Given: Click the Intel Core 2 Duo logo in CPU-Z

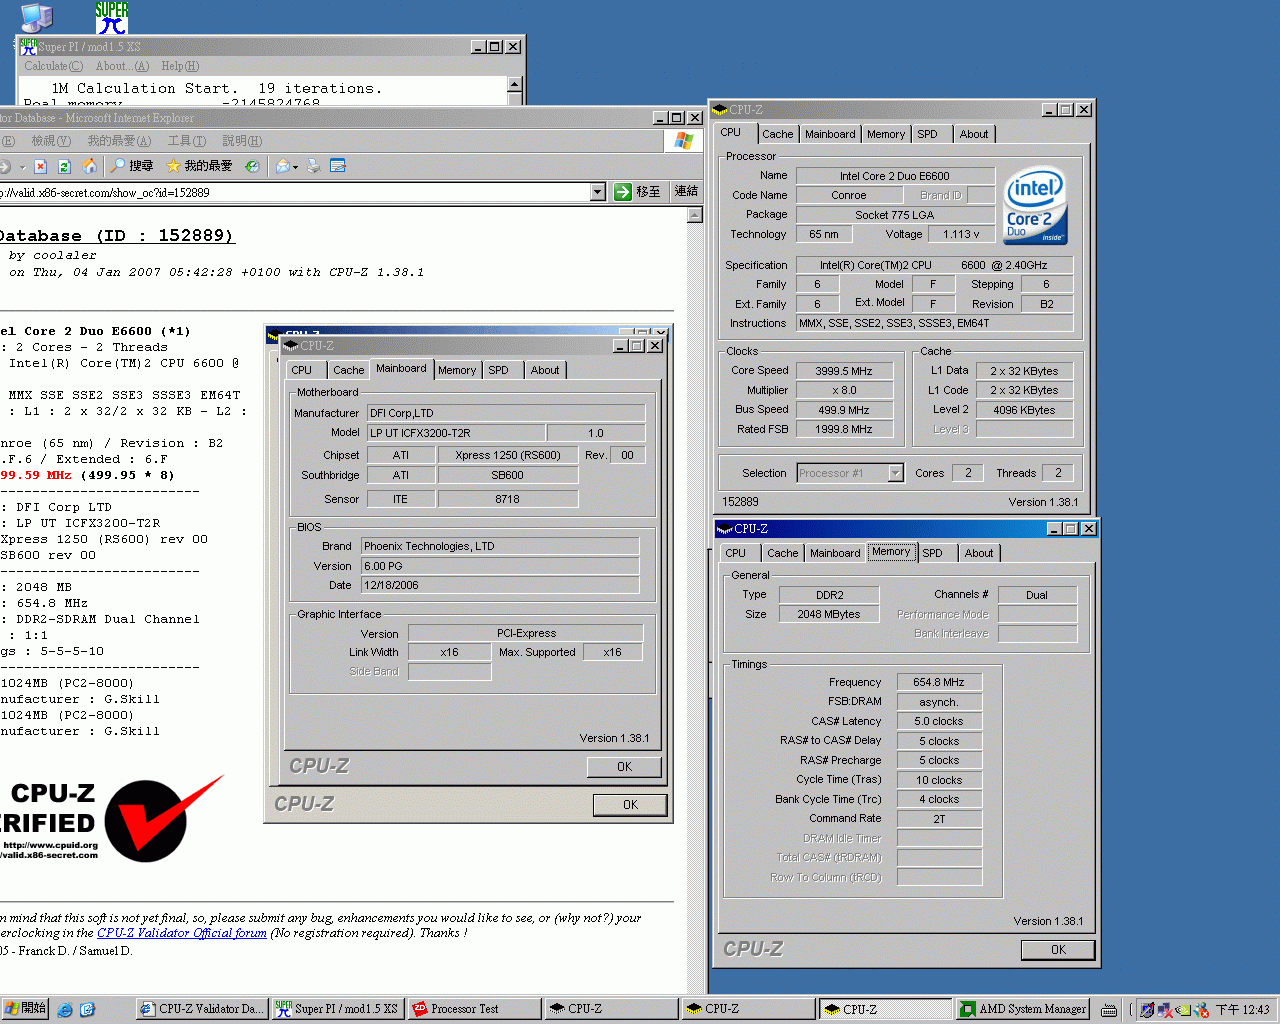Looking at the screenshot, I should [1036, 205].
